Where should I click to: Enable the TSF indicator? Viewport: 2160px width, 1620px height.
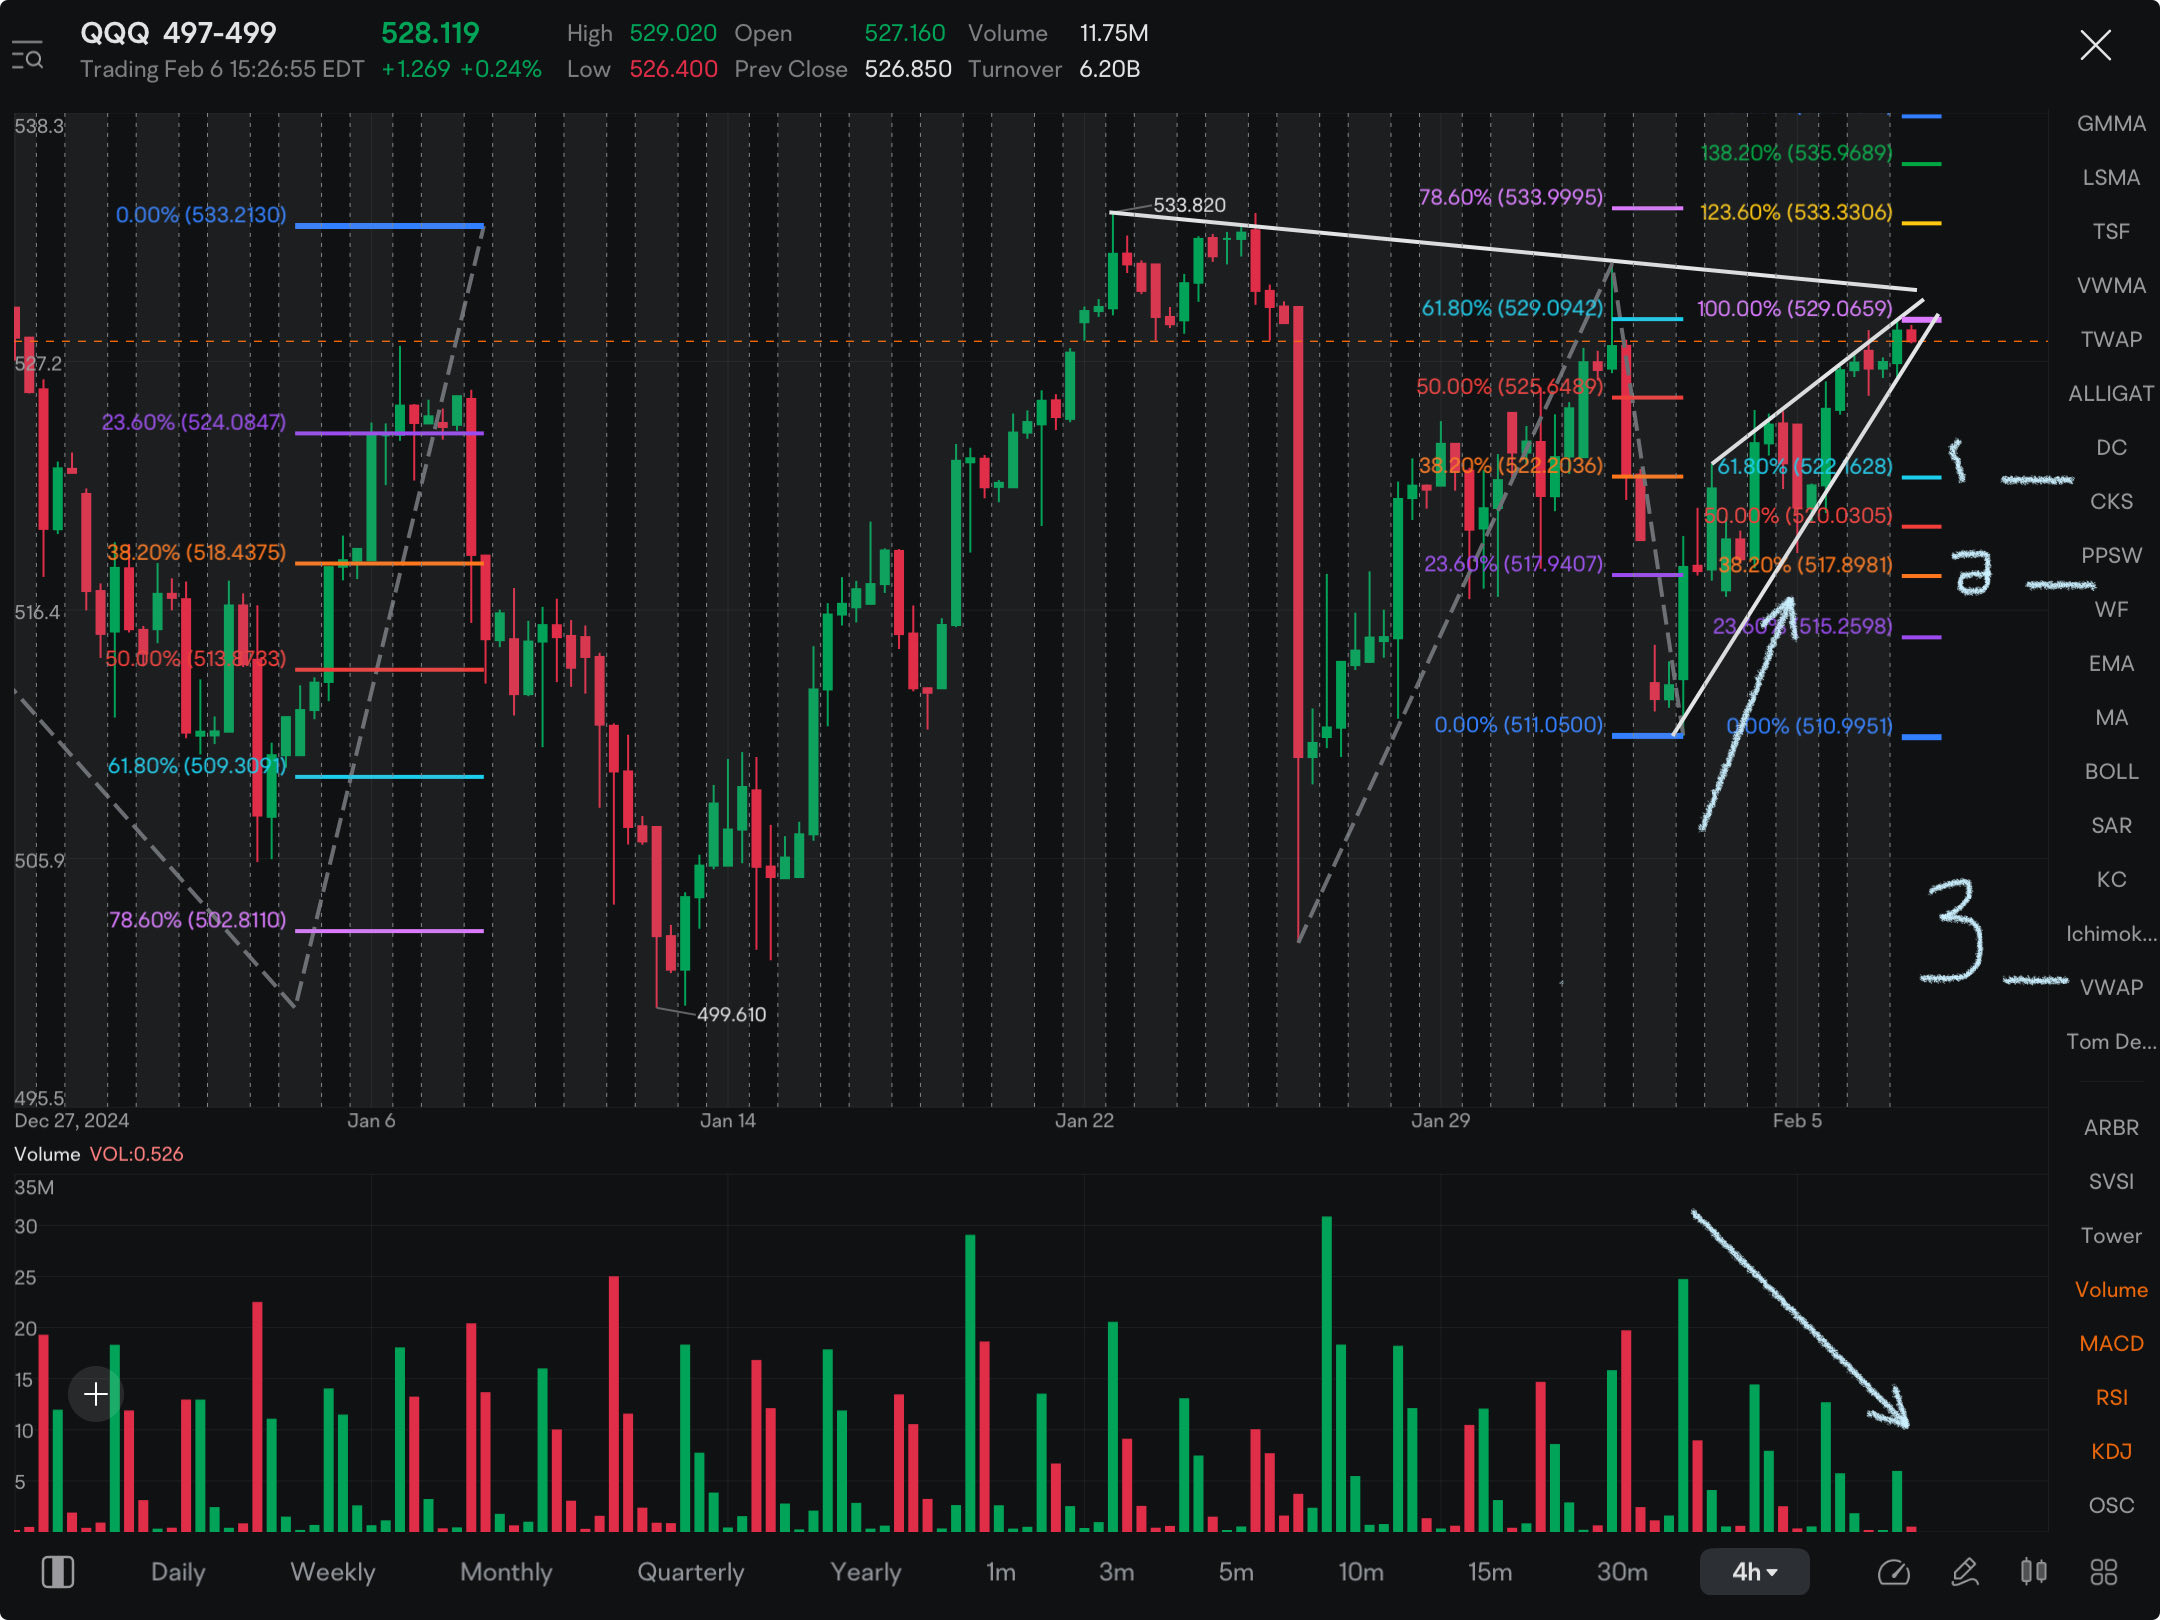coord(2111,232)
